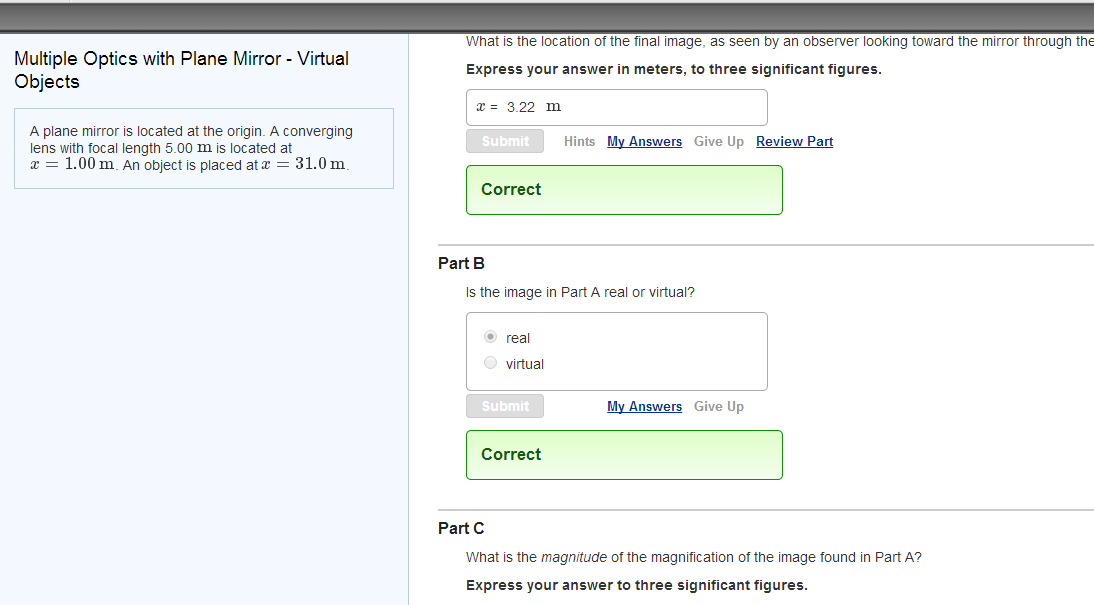Click the "Part C" section heading
Image resolution: width=1094 pixels, height=605 pixels.
pyautogui.click(x=461, y=528)
